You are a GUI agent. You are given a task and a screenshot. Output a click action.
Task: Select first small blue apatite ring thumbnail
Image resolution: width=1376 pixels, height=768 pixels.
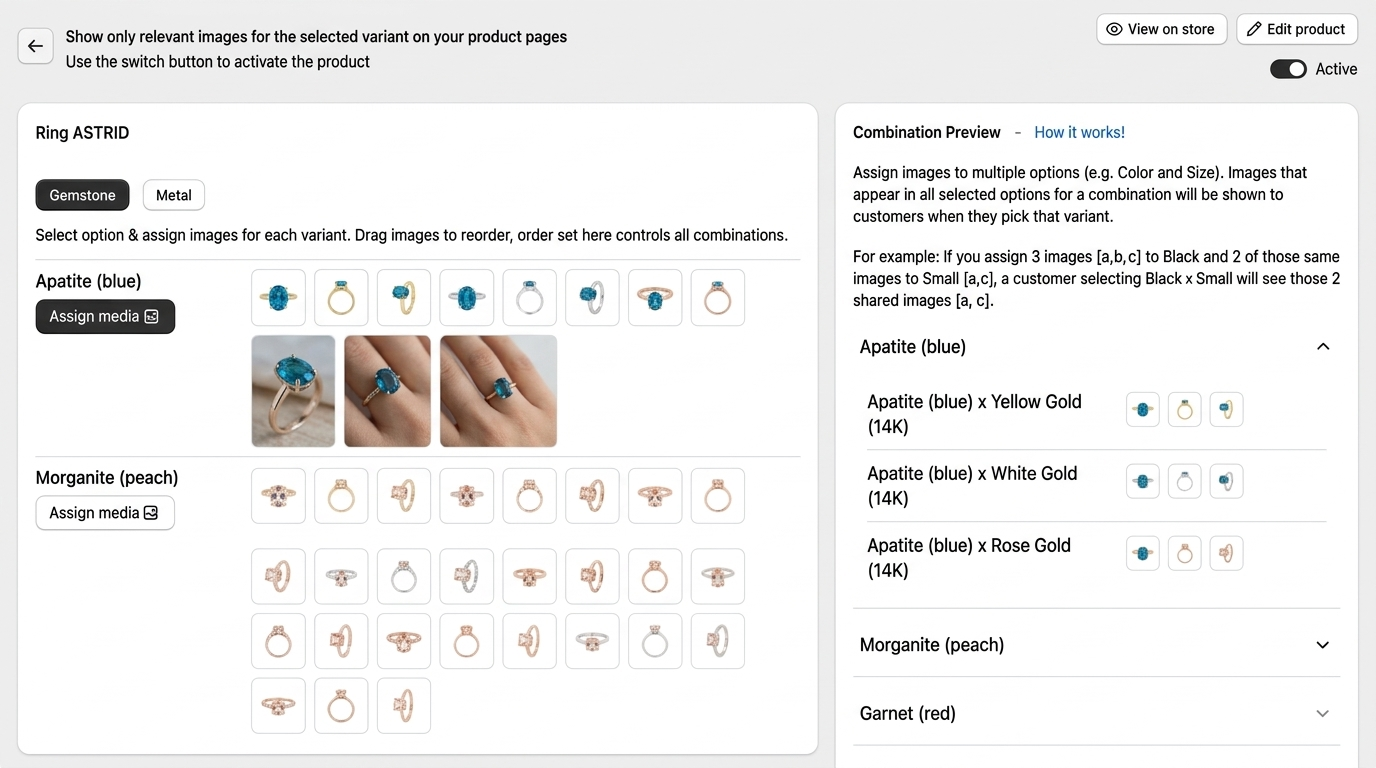(x=278, y=297)
